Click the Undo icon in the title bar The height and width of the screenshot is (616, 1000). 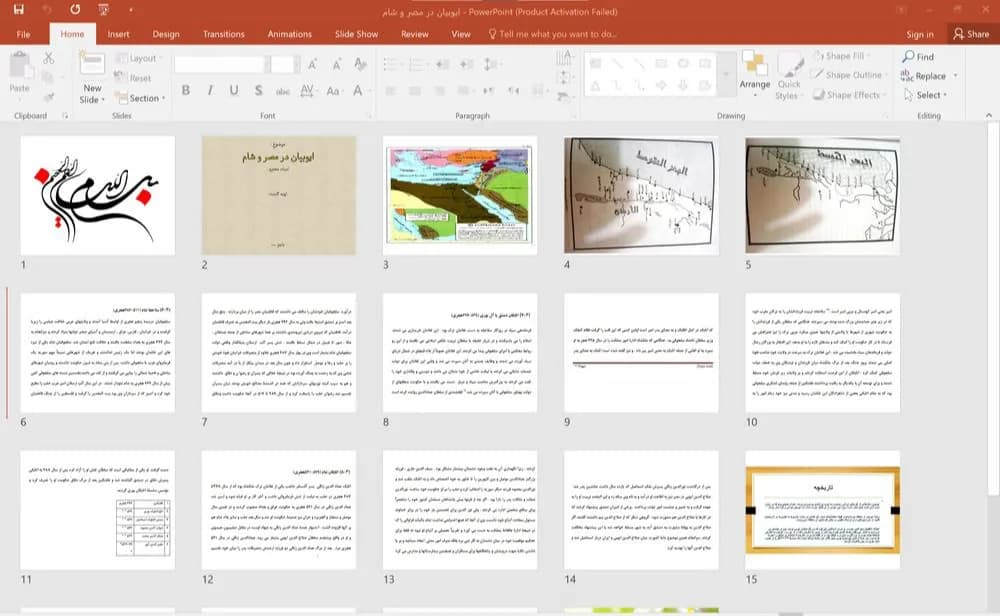[47, 10]
